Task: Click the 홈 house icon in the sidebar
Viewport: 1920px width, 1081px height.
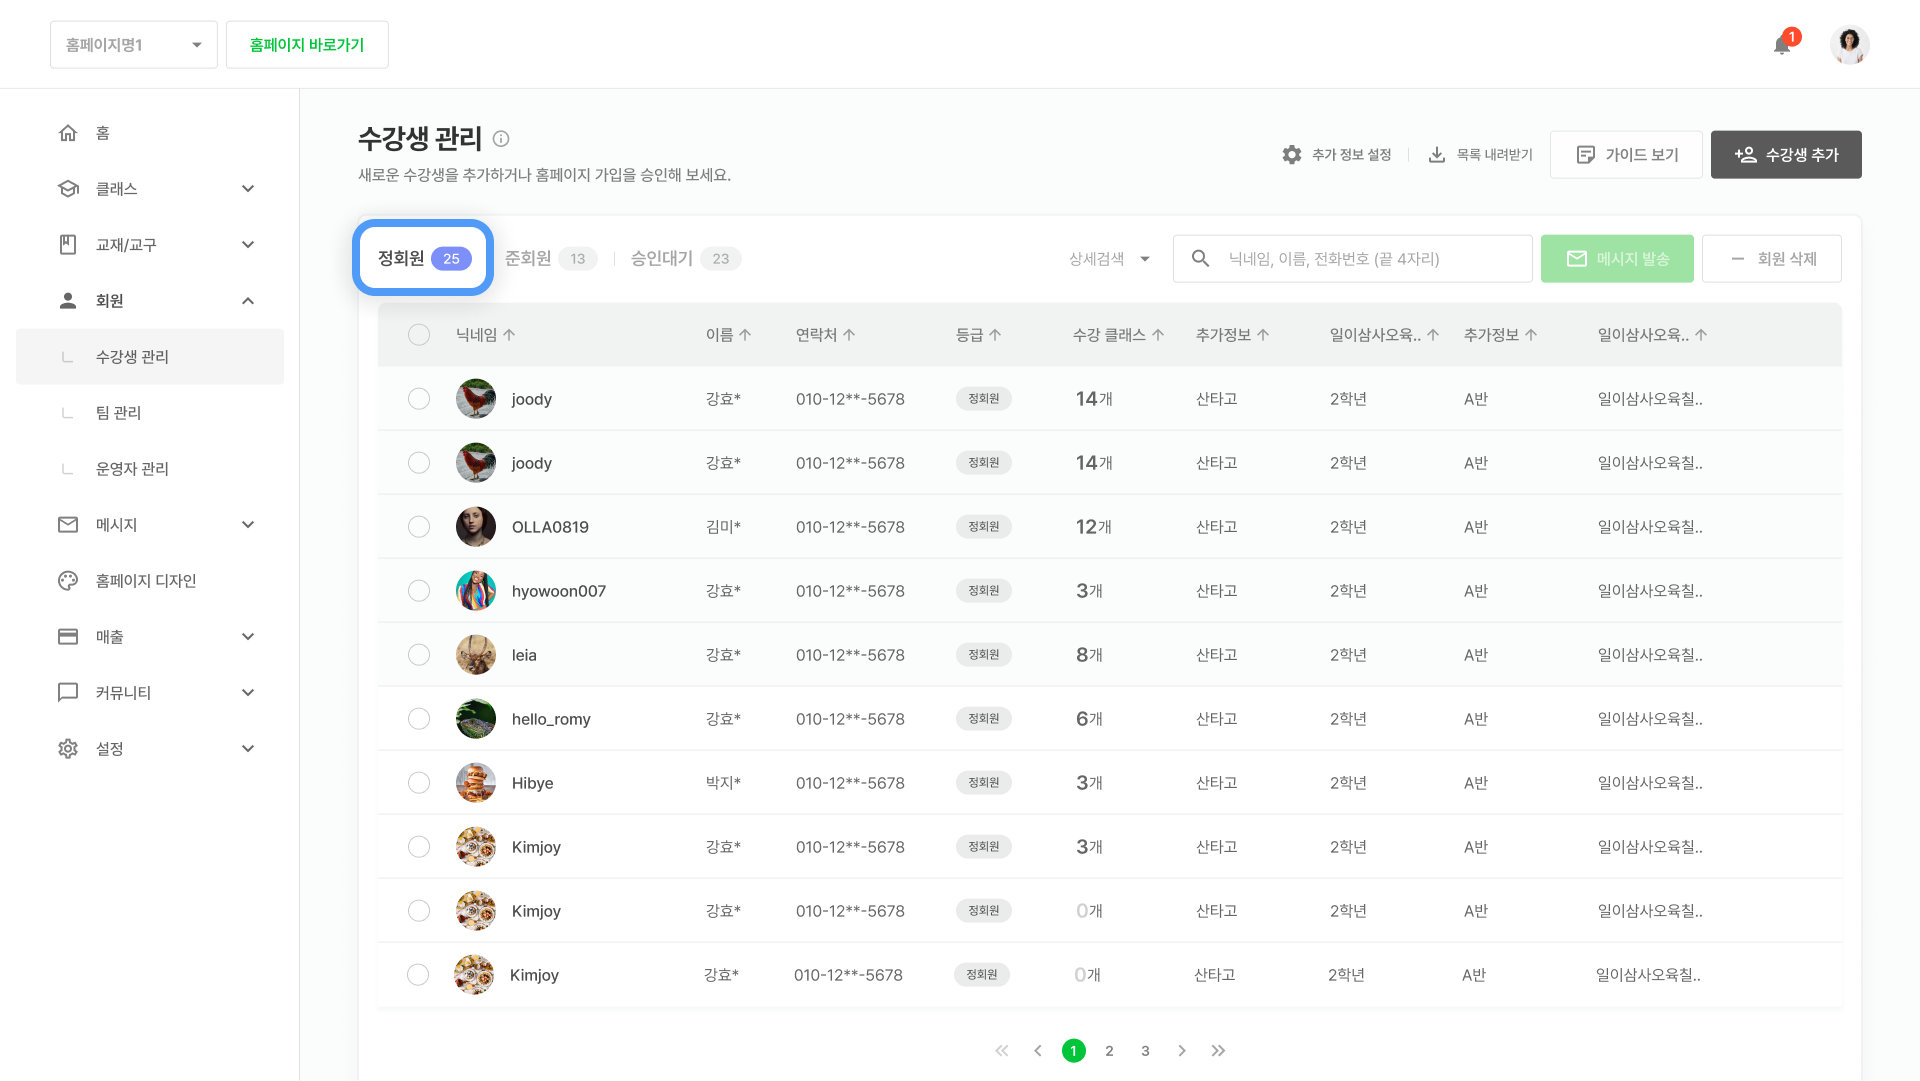Action: point(68,133)
